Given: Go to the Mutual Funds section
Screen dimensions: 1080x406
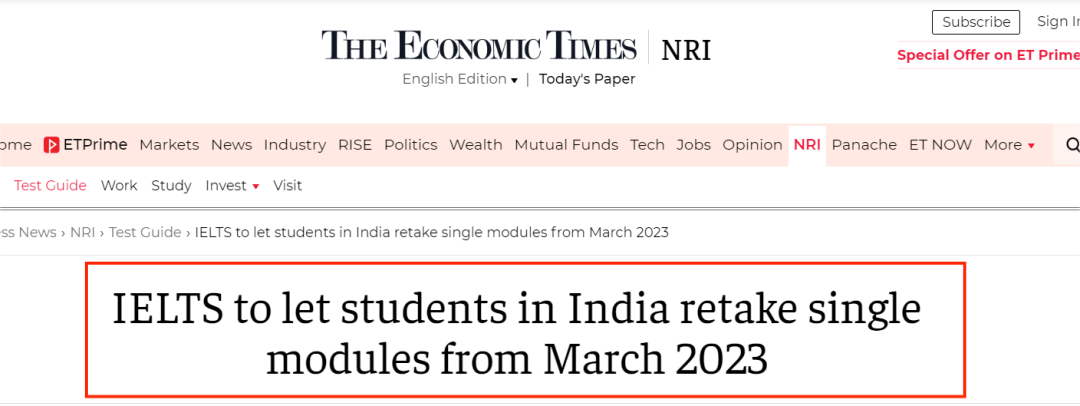Looking at the screenshot, I should click(x=566, y=145).
